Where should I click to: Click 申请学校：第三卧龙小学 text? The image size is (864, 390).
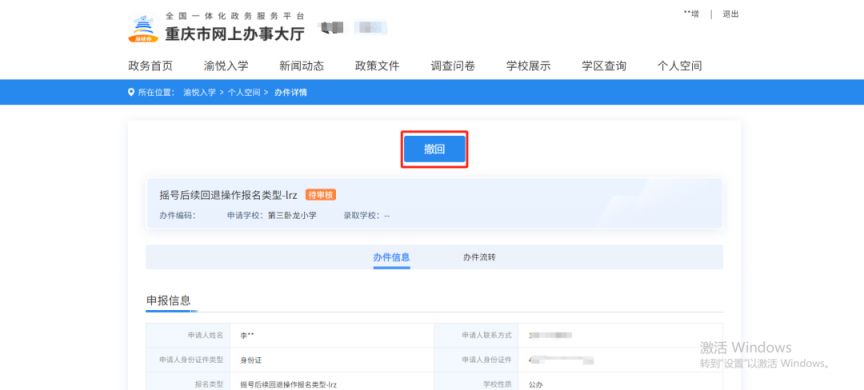click(x=272, y=216)
